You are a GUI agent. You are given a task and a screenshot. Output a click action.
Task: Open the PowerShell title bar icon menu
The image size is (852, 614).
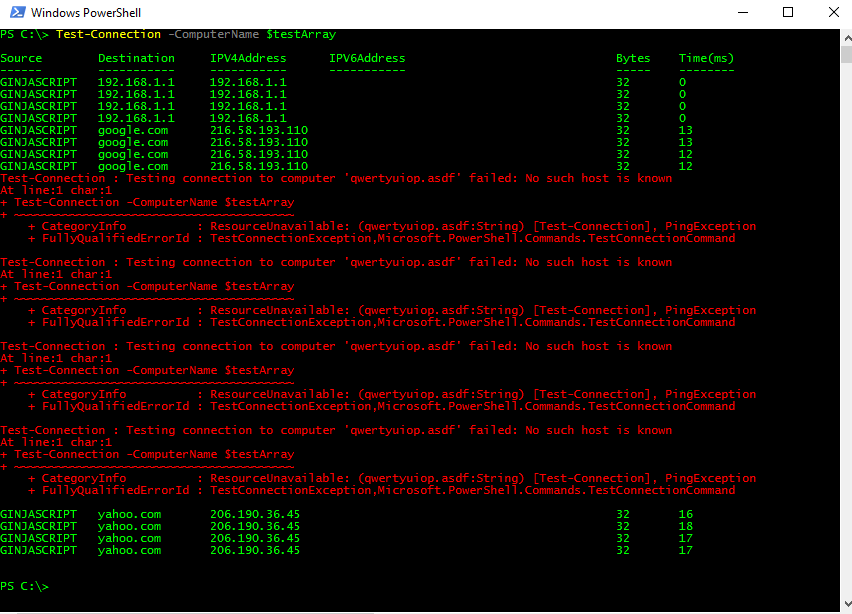point(16,13)
